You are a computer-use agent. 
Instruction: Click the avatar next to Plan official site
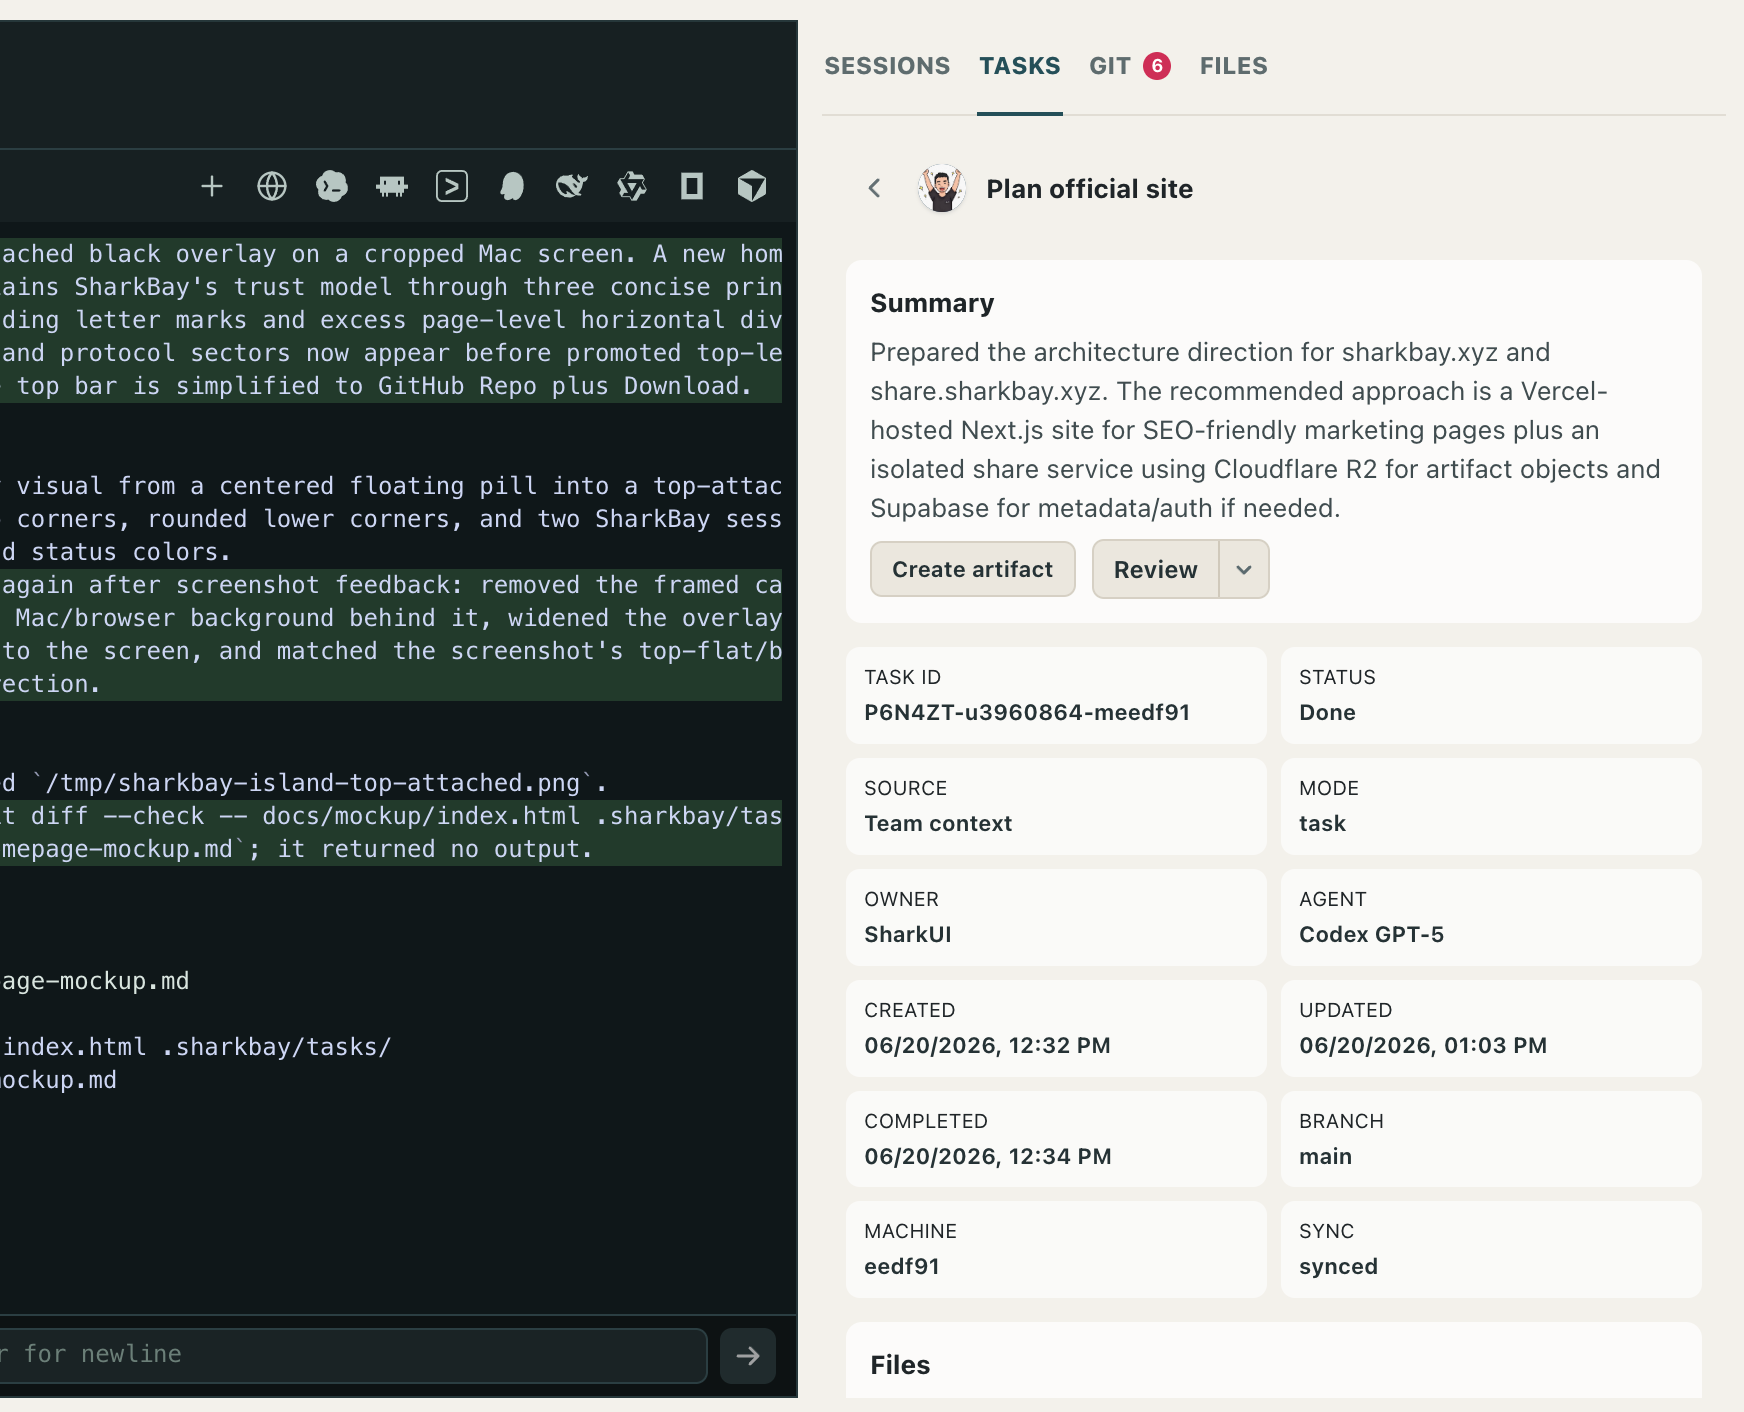click(941, 188)
